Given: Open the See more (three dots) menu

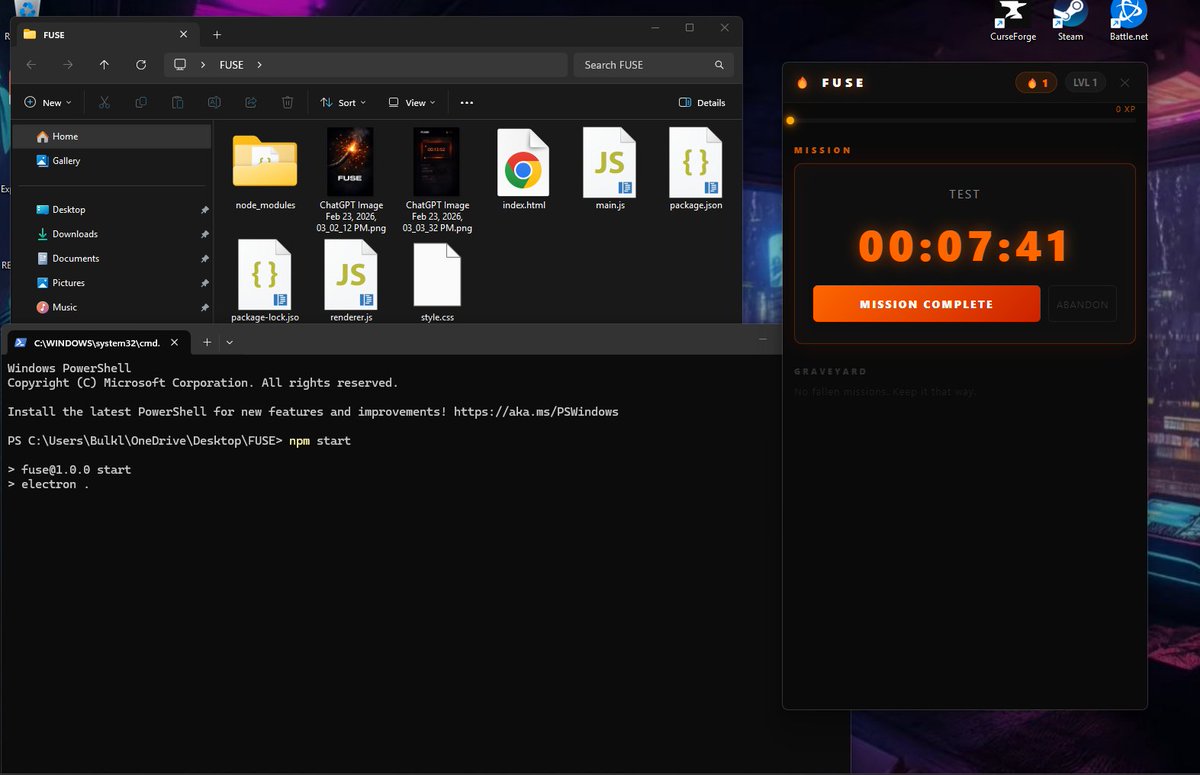Looking at the screenshot, I should point(466,102).
